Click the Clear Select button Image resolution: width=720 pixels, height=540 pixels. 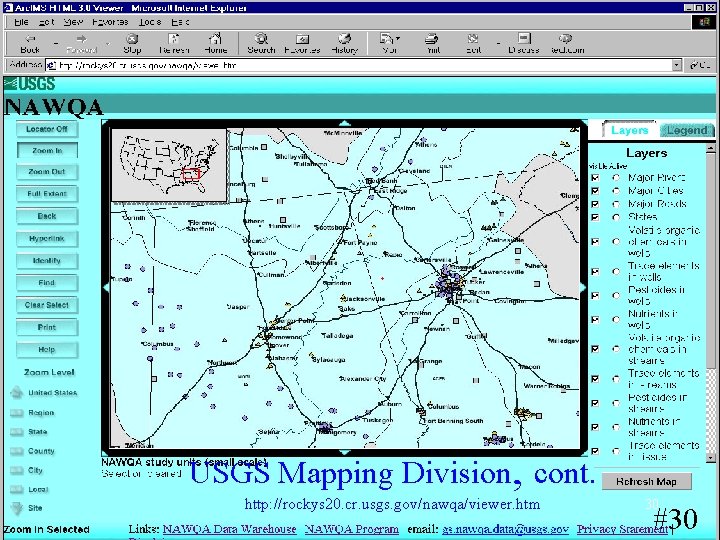pos(47,305)
